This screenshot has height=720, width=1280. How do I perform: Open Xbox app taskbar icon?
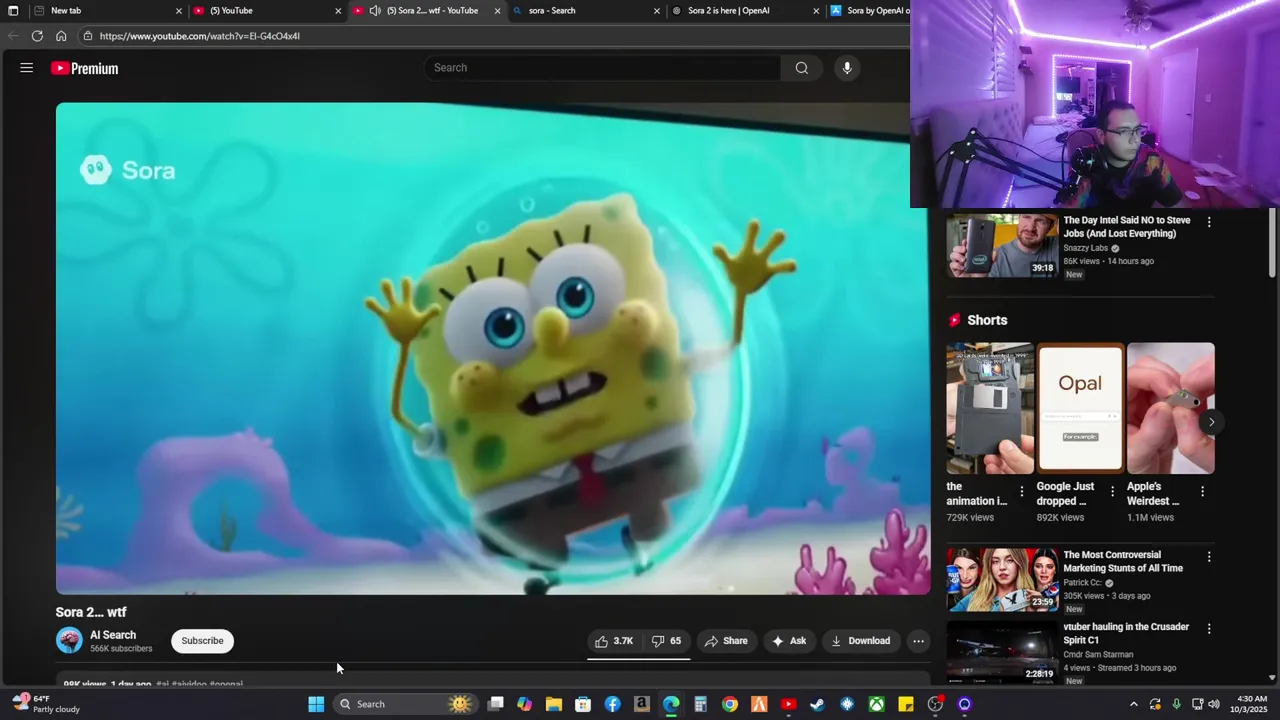[876, 704]
